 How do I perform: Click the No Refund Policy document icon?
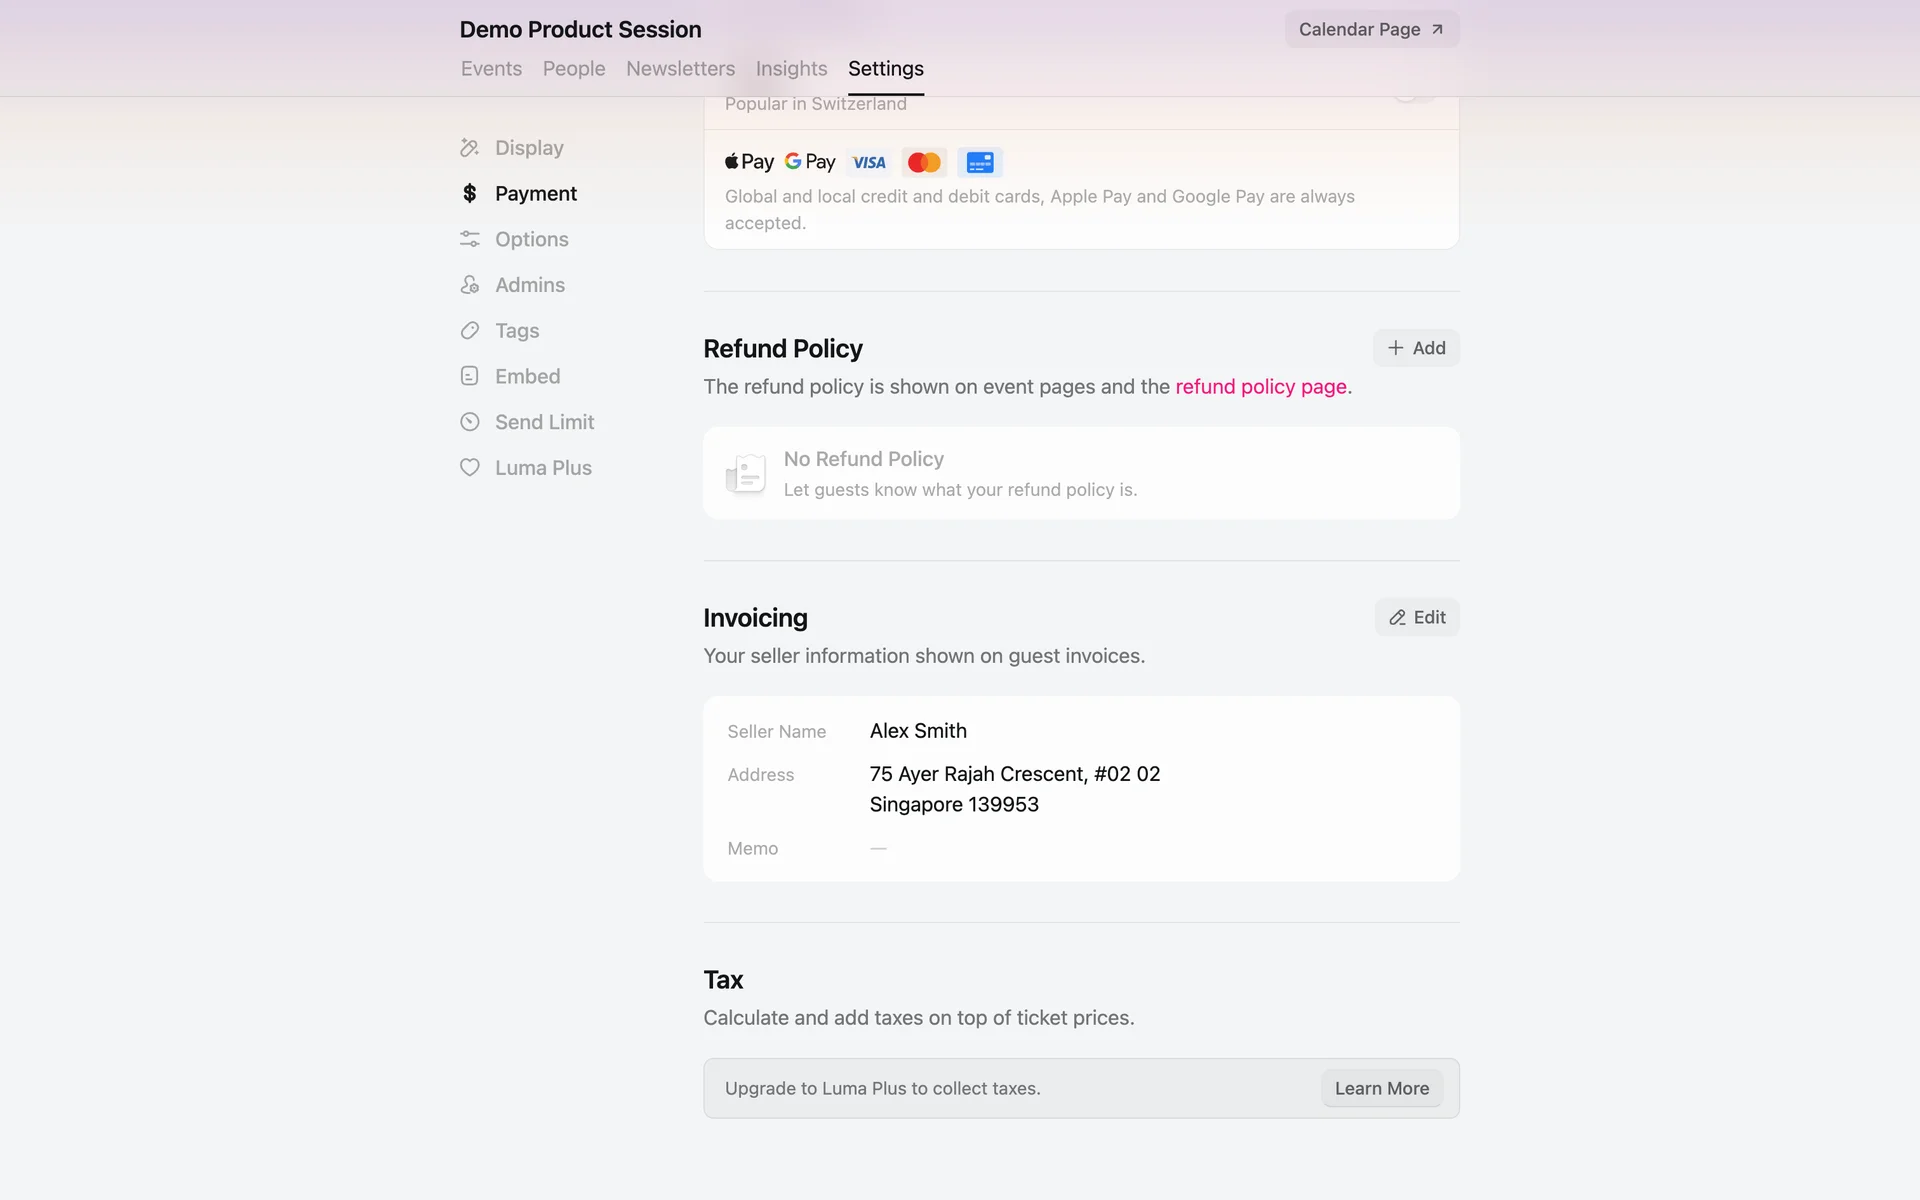pos(746,473)
